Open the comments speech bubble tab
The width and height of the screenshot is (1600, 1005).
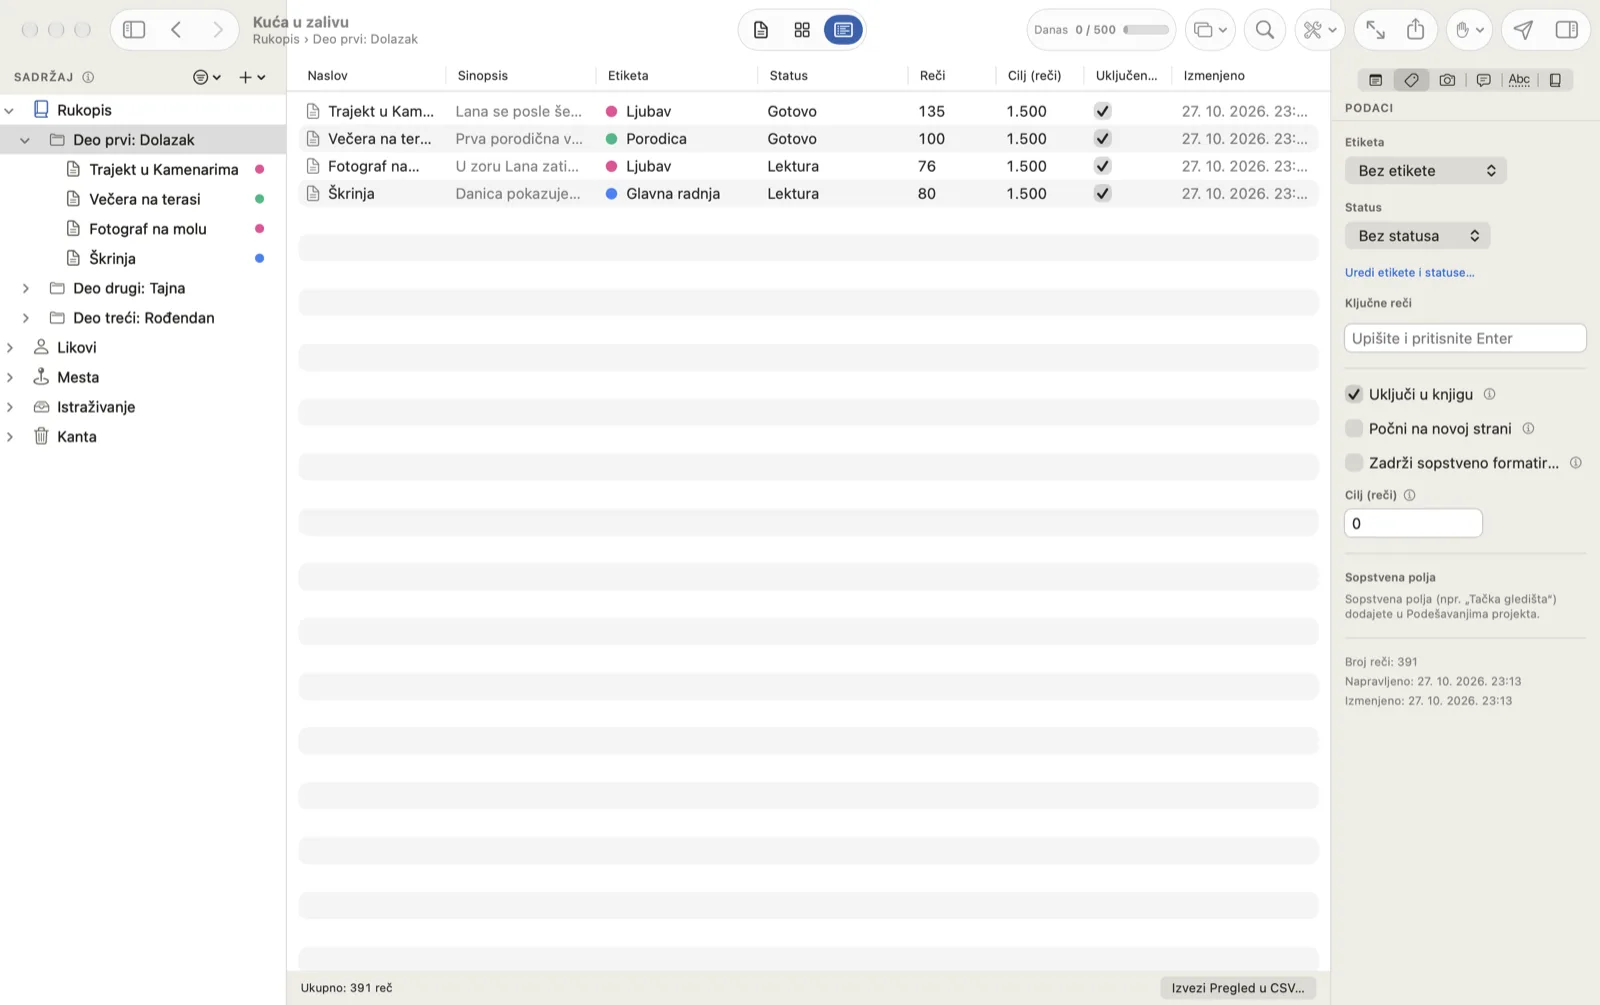1484,80
